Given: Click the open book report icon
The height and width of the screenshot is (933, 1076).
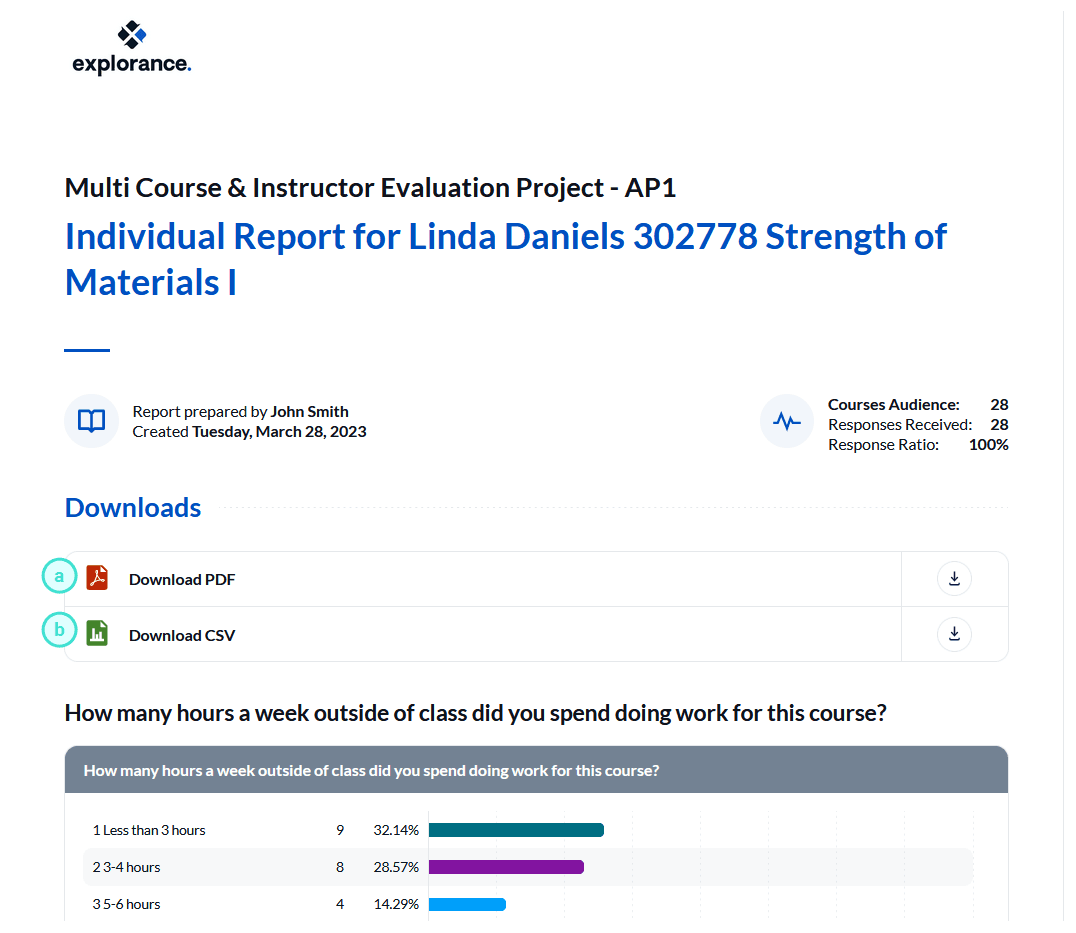Looking at the screenshot, I should pos(92,421).
